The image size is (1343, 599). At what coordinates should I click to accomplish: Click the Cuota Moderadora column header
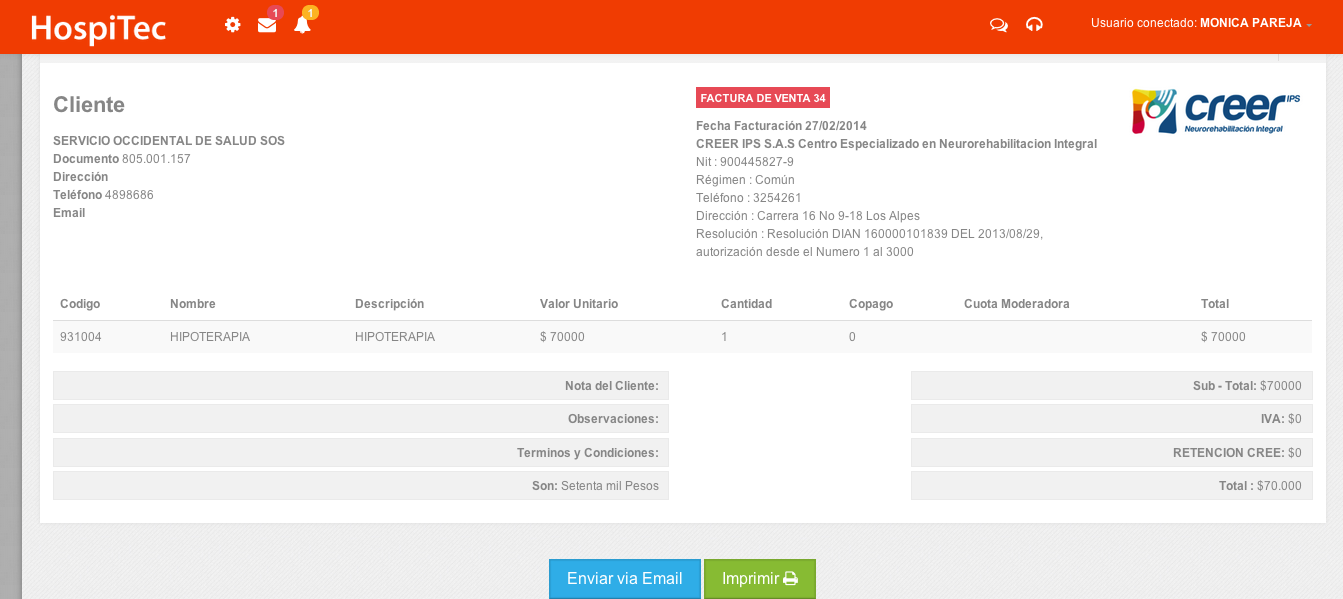pyautogui.click(x=1016, y=304)
